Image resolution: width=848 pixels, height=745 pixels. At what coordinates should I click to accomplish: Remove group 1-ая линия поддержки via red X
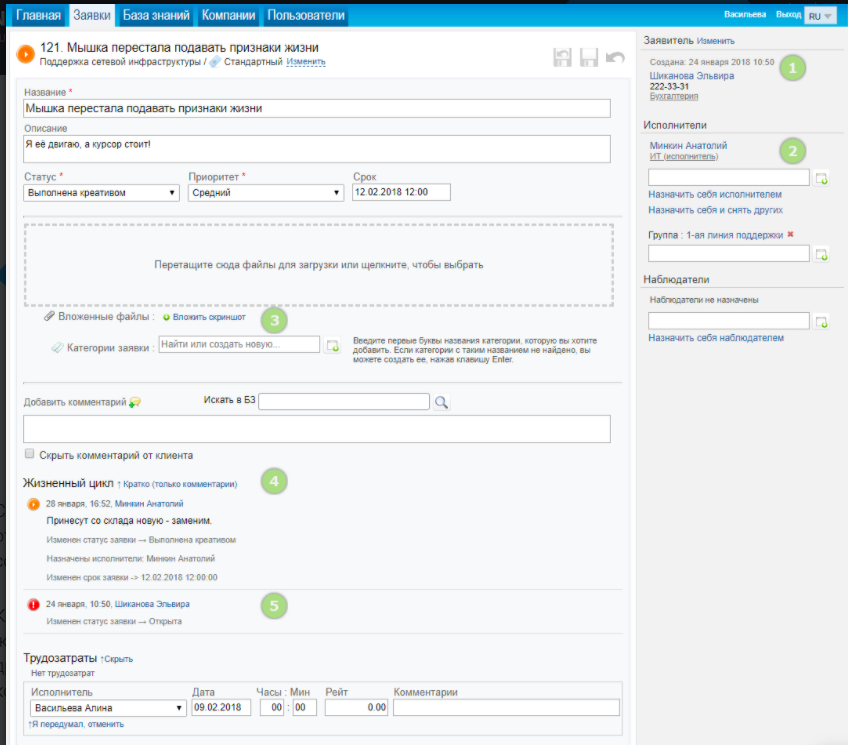point(790,234)
